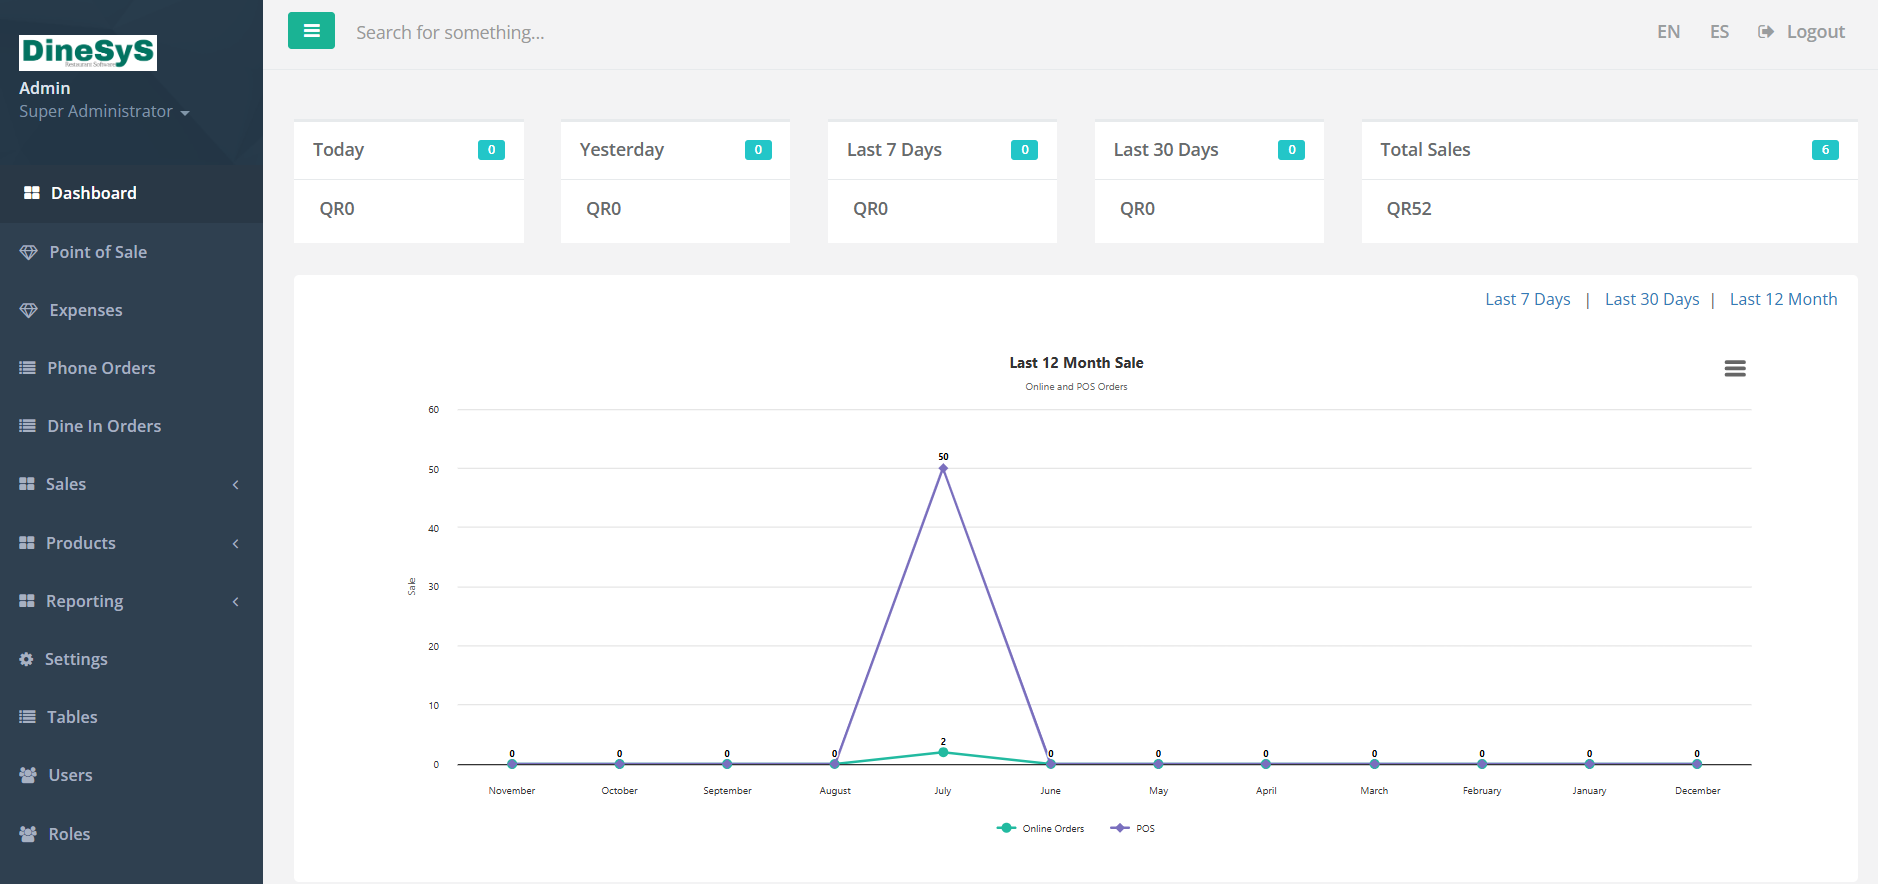Switch language to ES
1878x884 pixels.
(x=1719, y=32)
